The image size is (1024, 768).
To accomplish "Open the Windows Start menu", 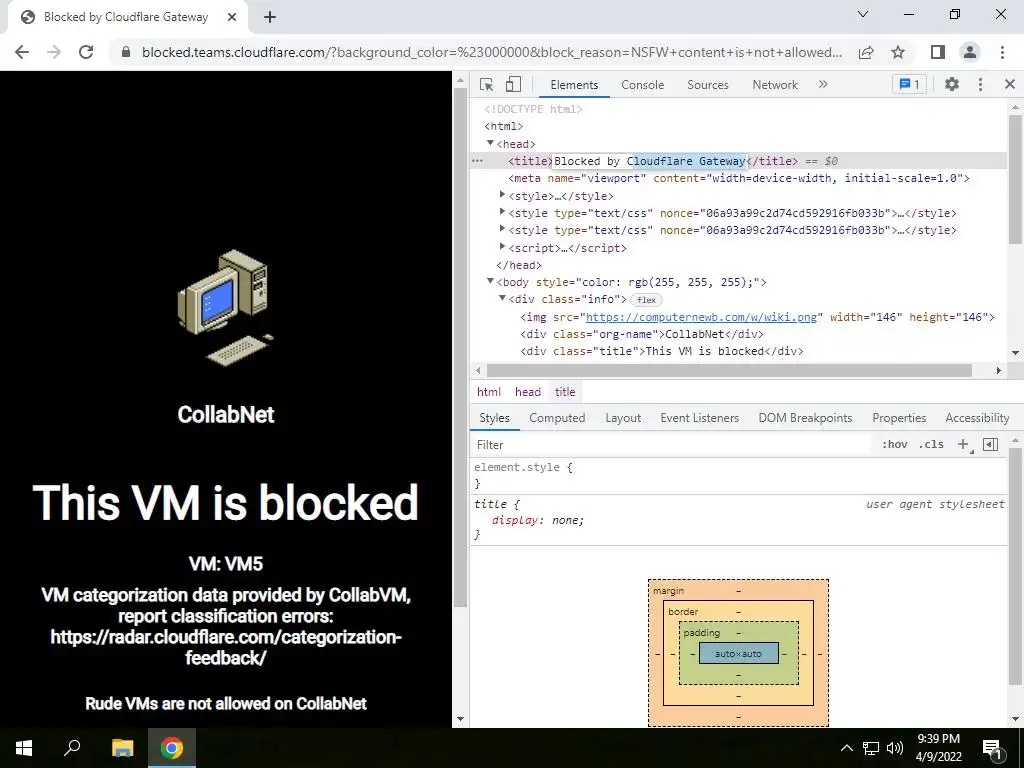I will (24, 748).
